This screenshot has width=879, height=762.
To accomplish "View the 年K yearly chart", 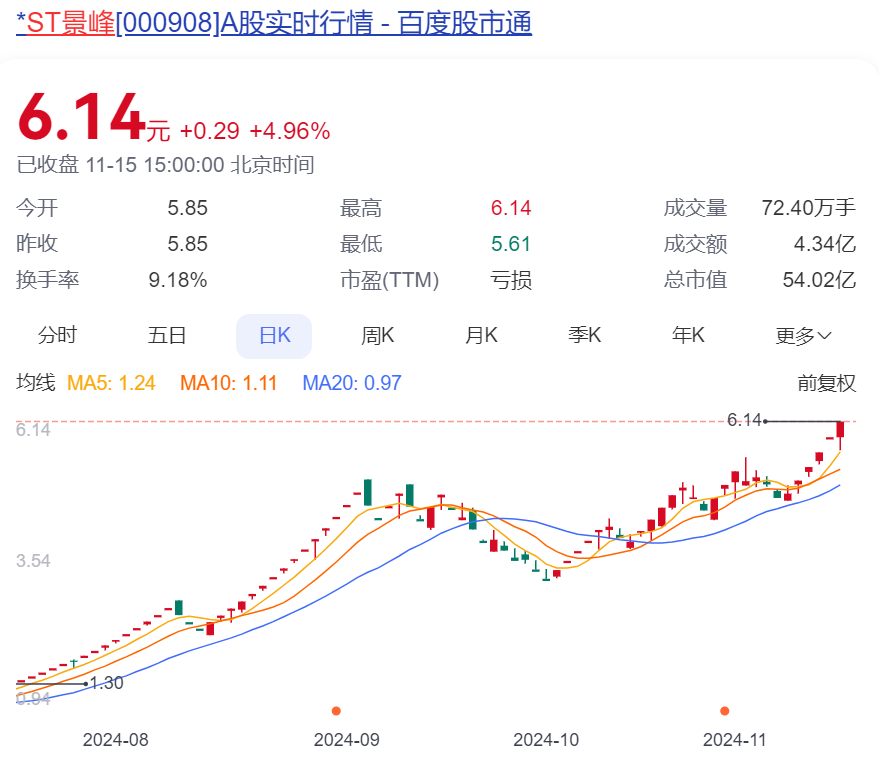I will click(688, 336).
